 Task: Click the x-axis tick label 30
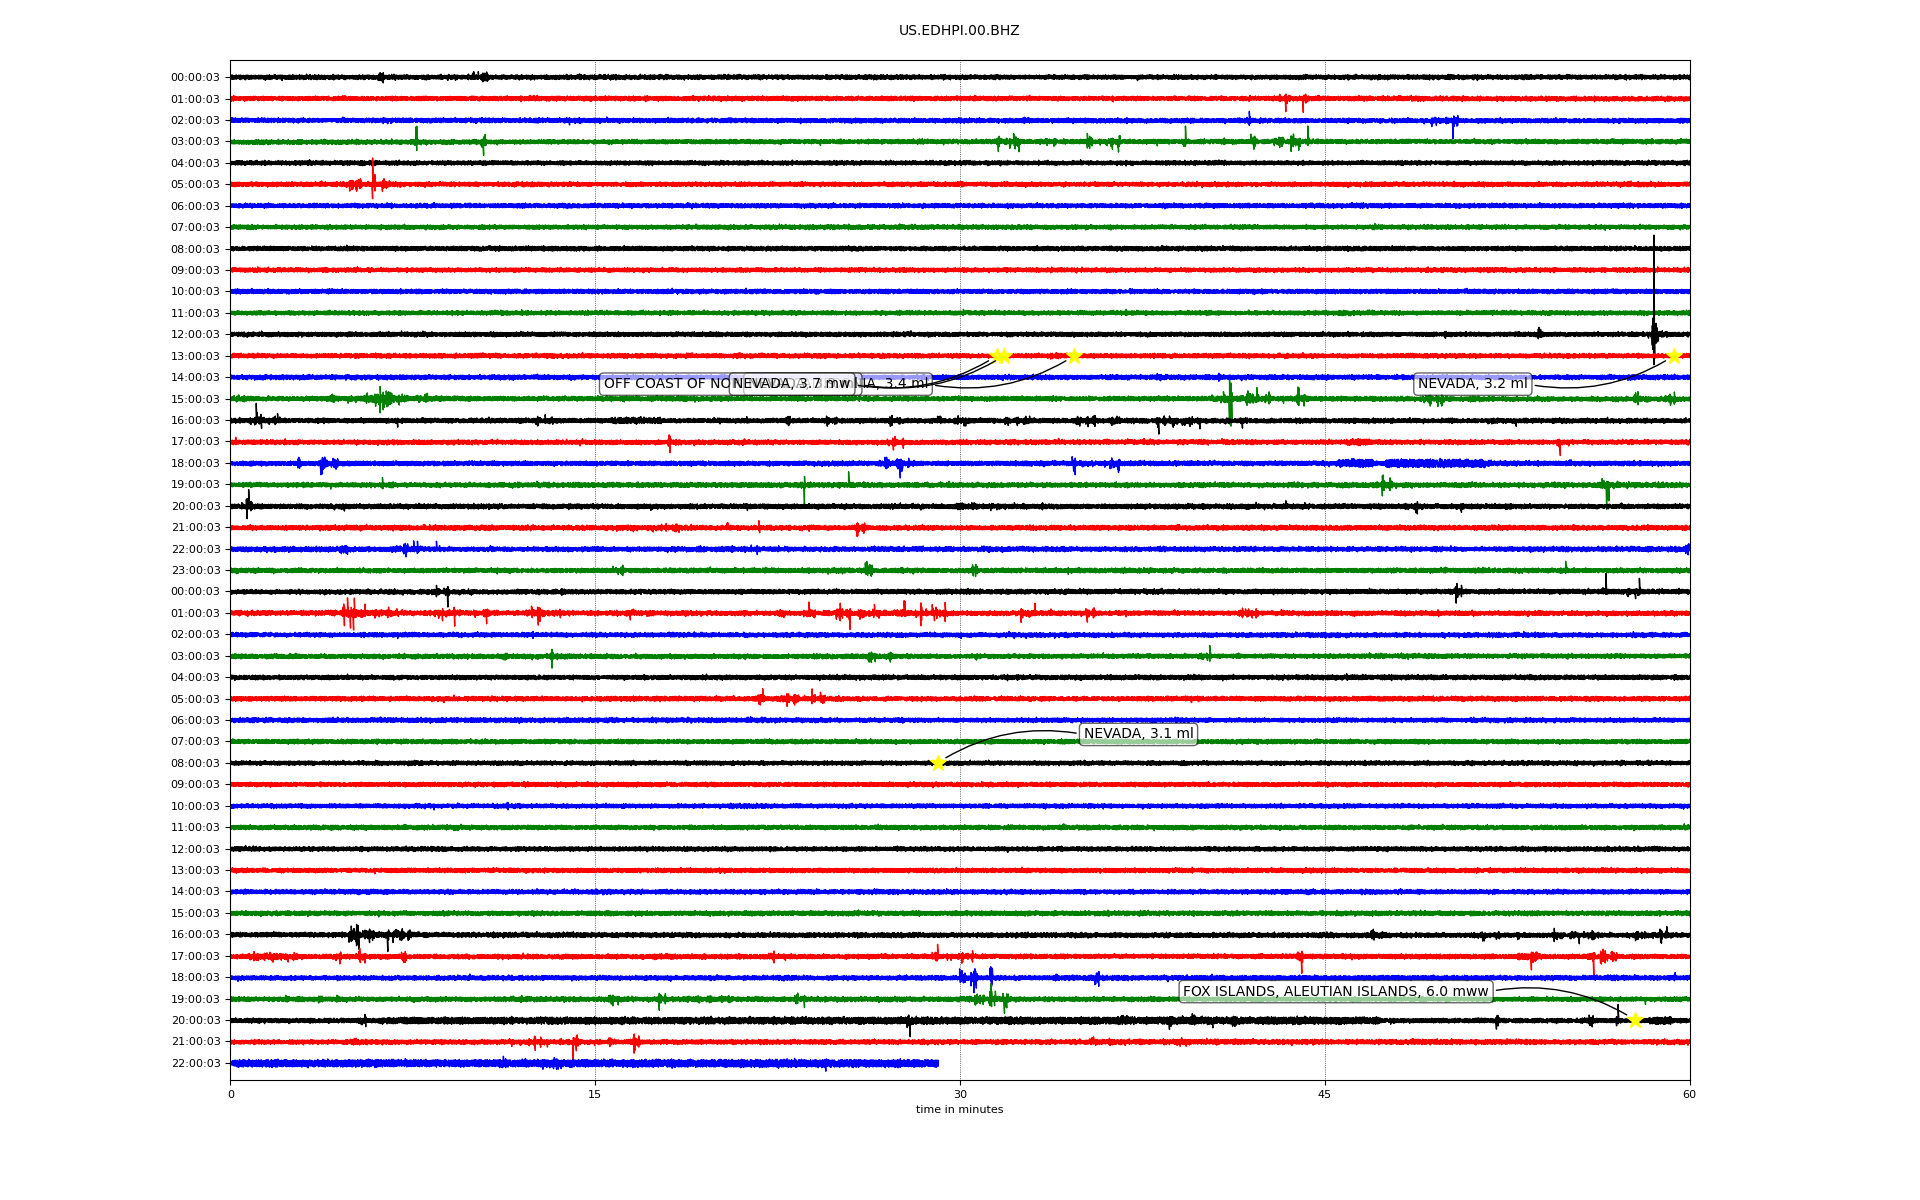pos(960,1094)
